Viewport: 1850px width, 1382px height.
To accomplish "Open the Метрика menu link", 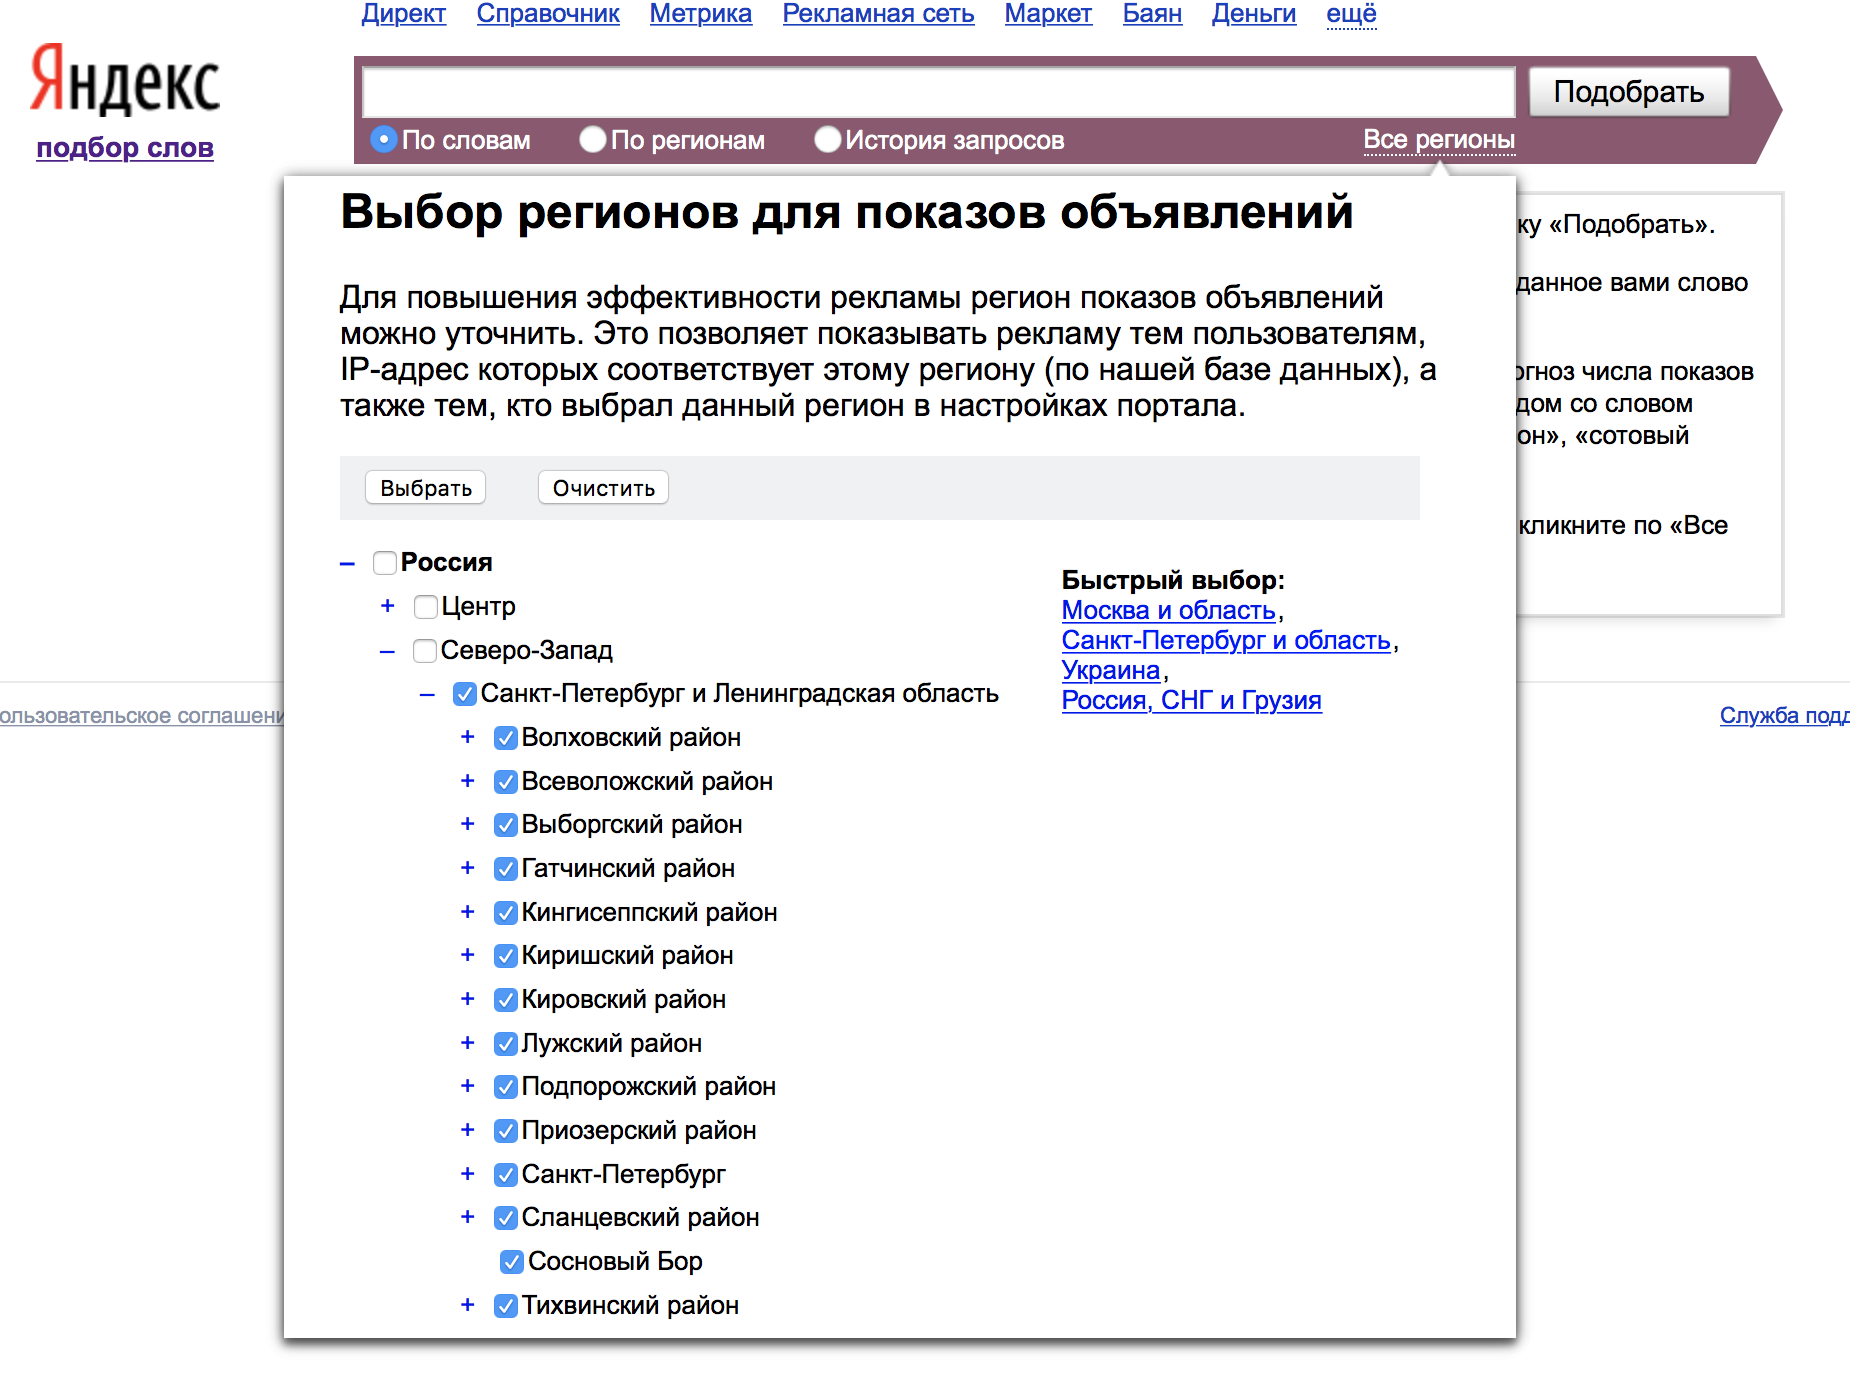I will pyautogui.click(x=700, y=14).
